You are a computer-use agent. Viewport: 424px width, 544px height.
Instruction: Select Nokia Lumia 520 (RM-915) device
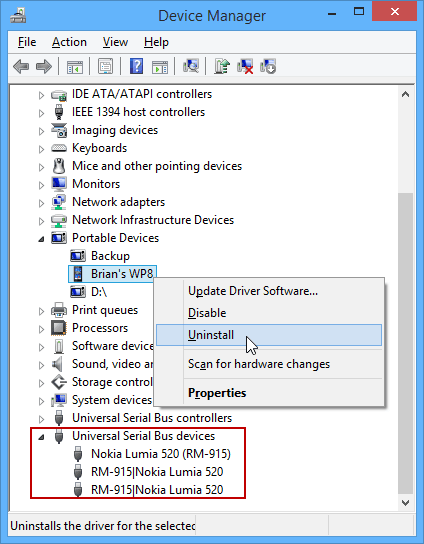click(x=161, y=454)
